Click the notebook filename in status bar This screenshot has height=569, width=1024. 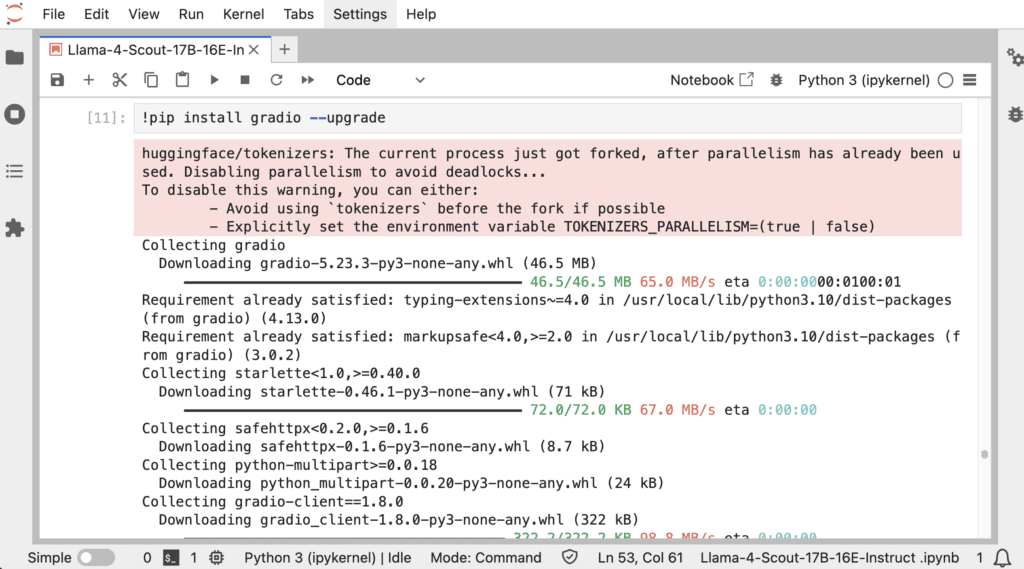[829, 557]
